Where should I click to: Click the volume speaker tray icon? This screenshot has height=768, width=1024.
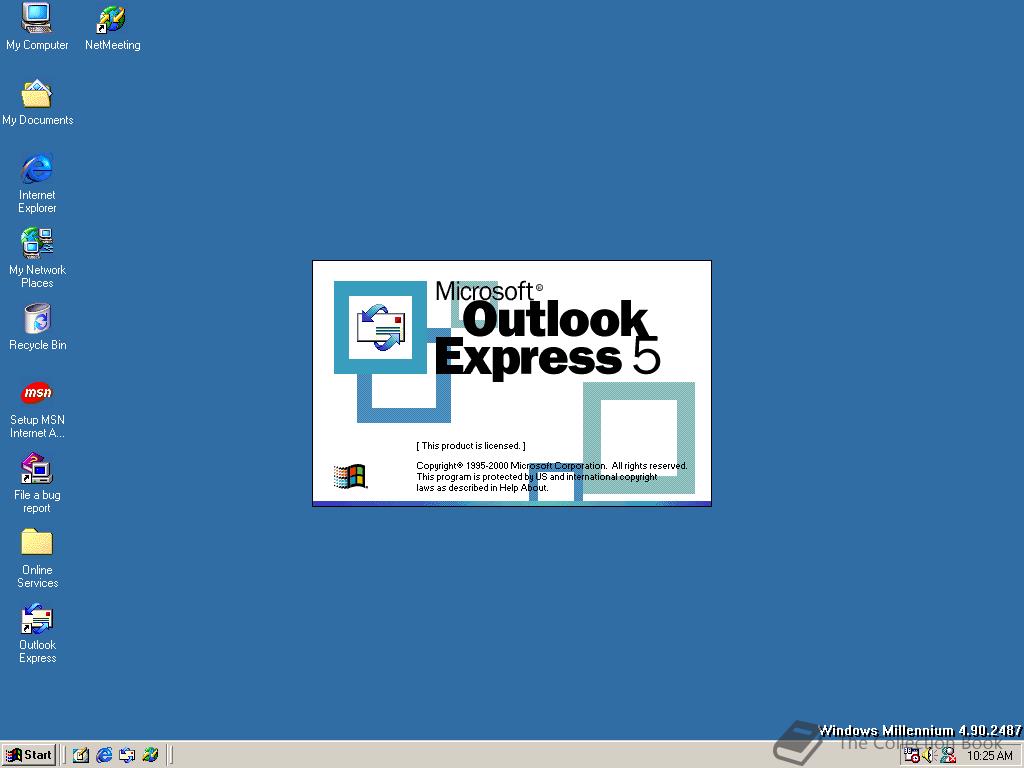pyautogui.click(x=929, y=756)
